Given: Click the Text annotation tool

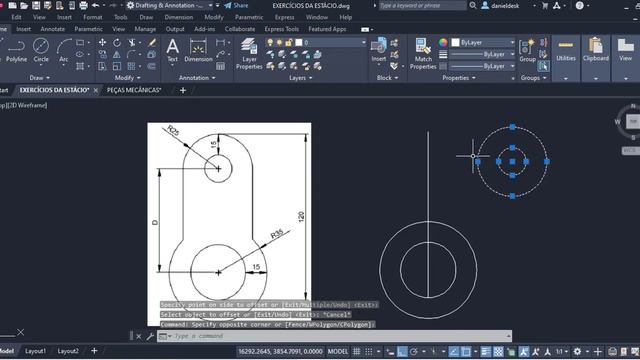Looking at the screenshot, I should click(x=173, y=50).
